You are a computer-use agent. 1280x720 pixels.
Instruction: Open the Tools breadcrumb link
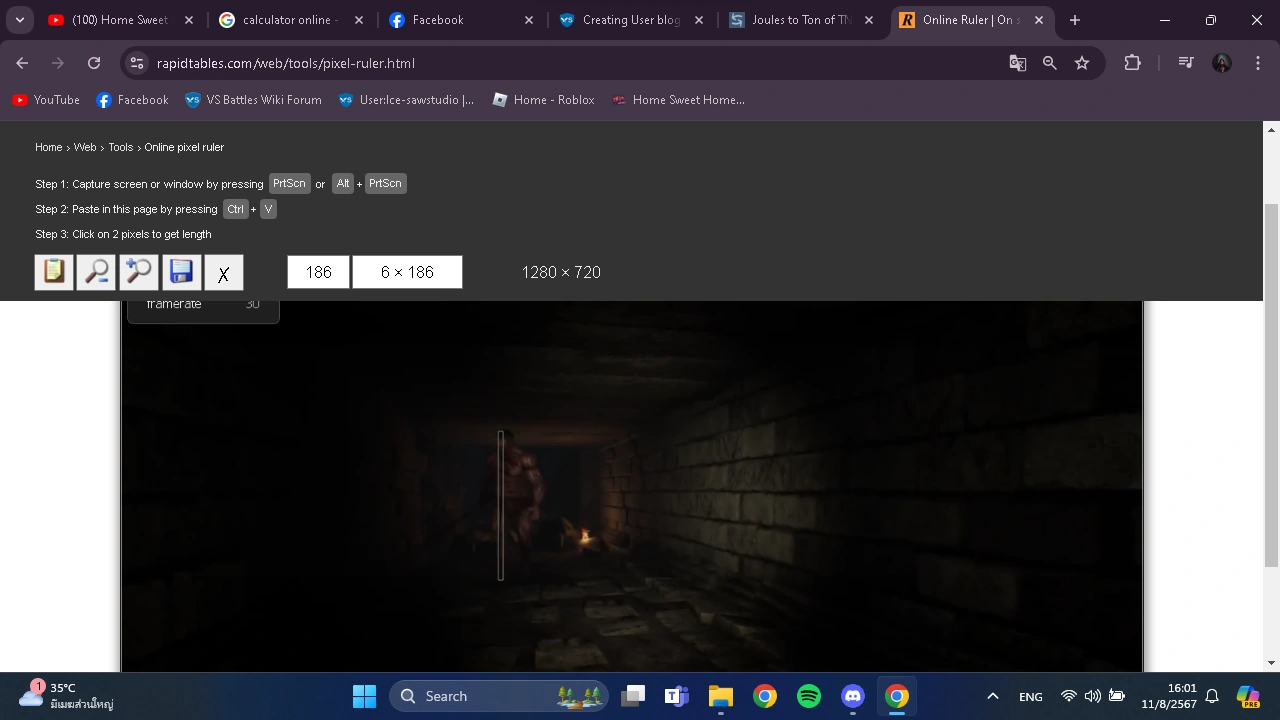pyautogui.click(x=121, y=147)
